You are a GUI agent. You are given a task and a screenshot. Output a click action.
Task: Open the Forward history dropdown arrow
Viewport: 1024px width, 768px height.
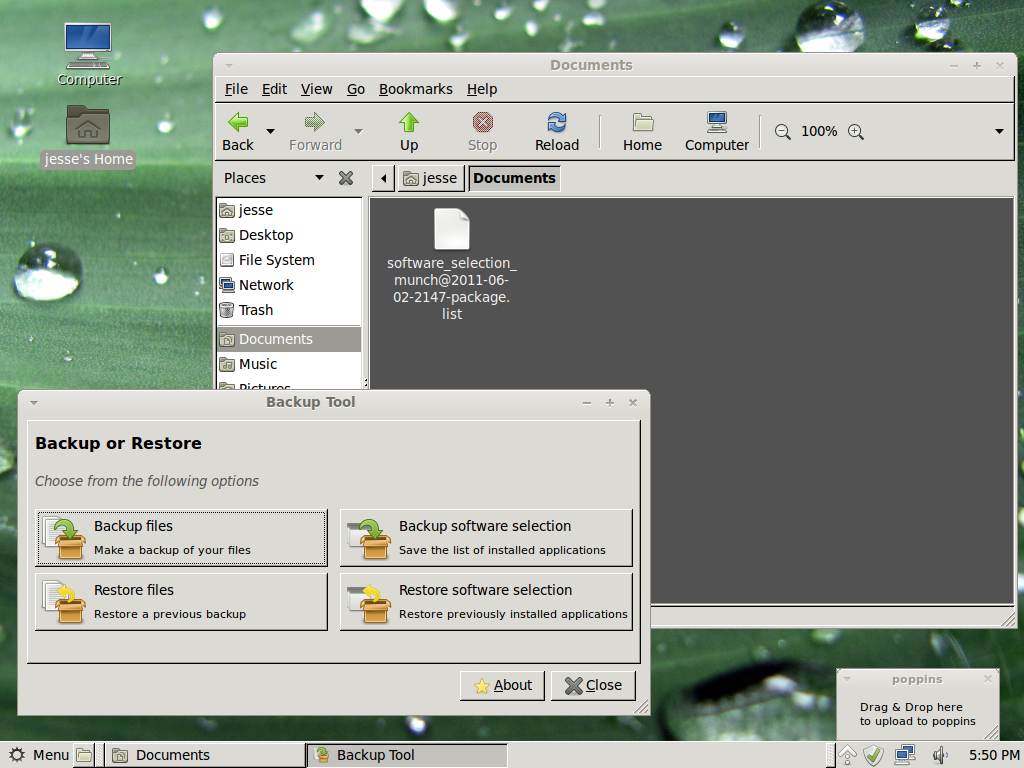pos(359,131)
